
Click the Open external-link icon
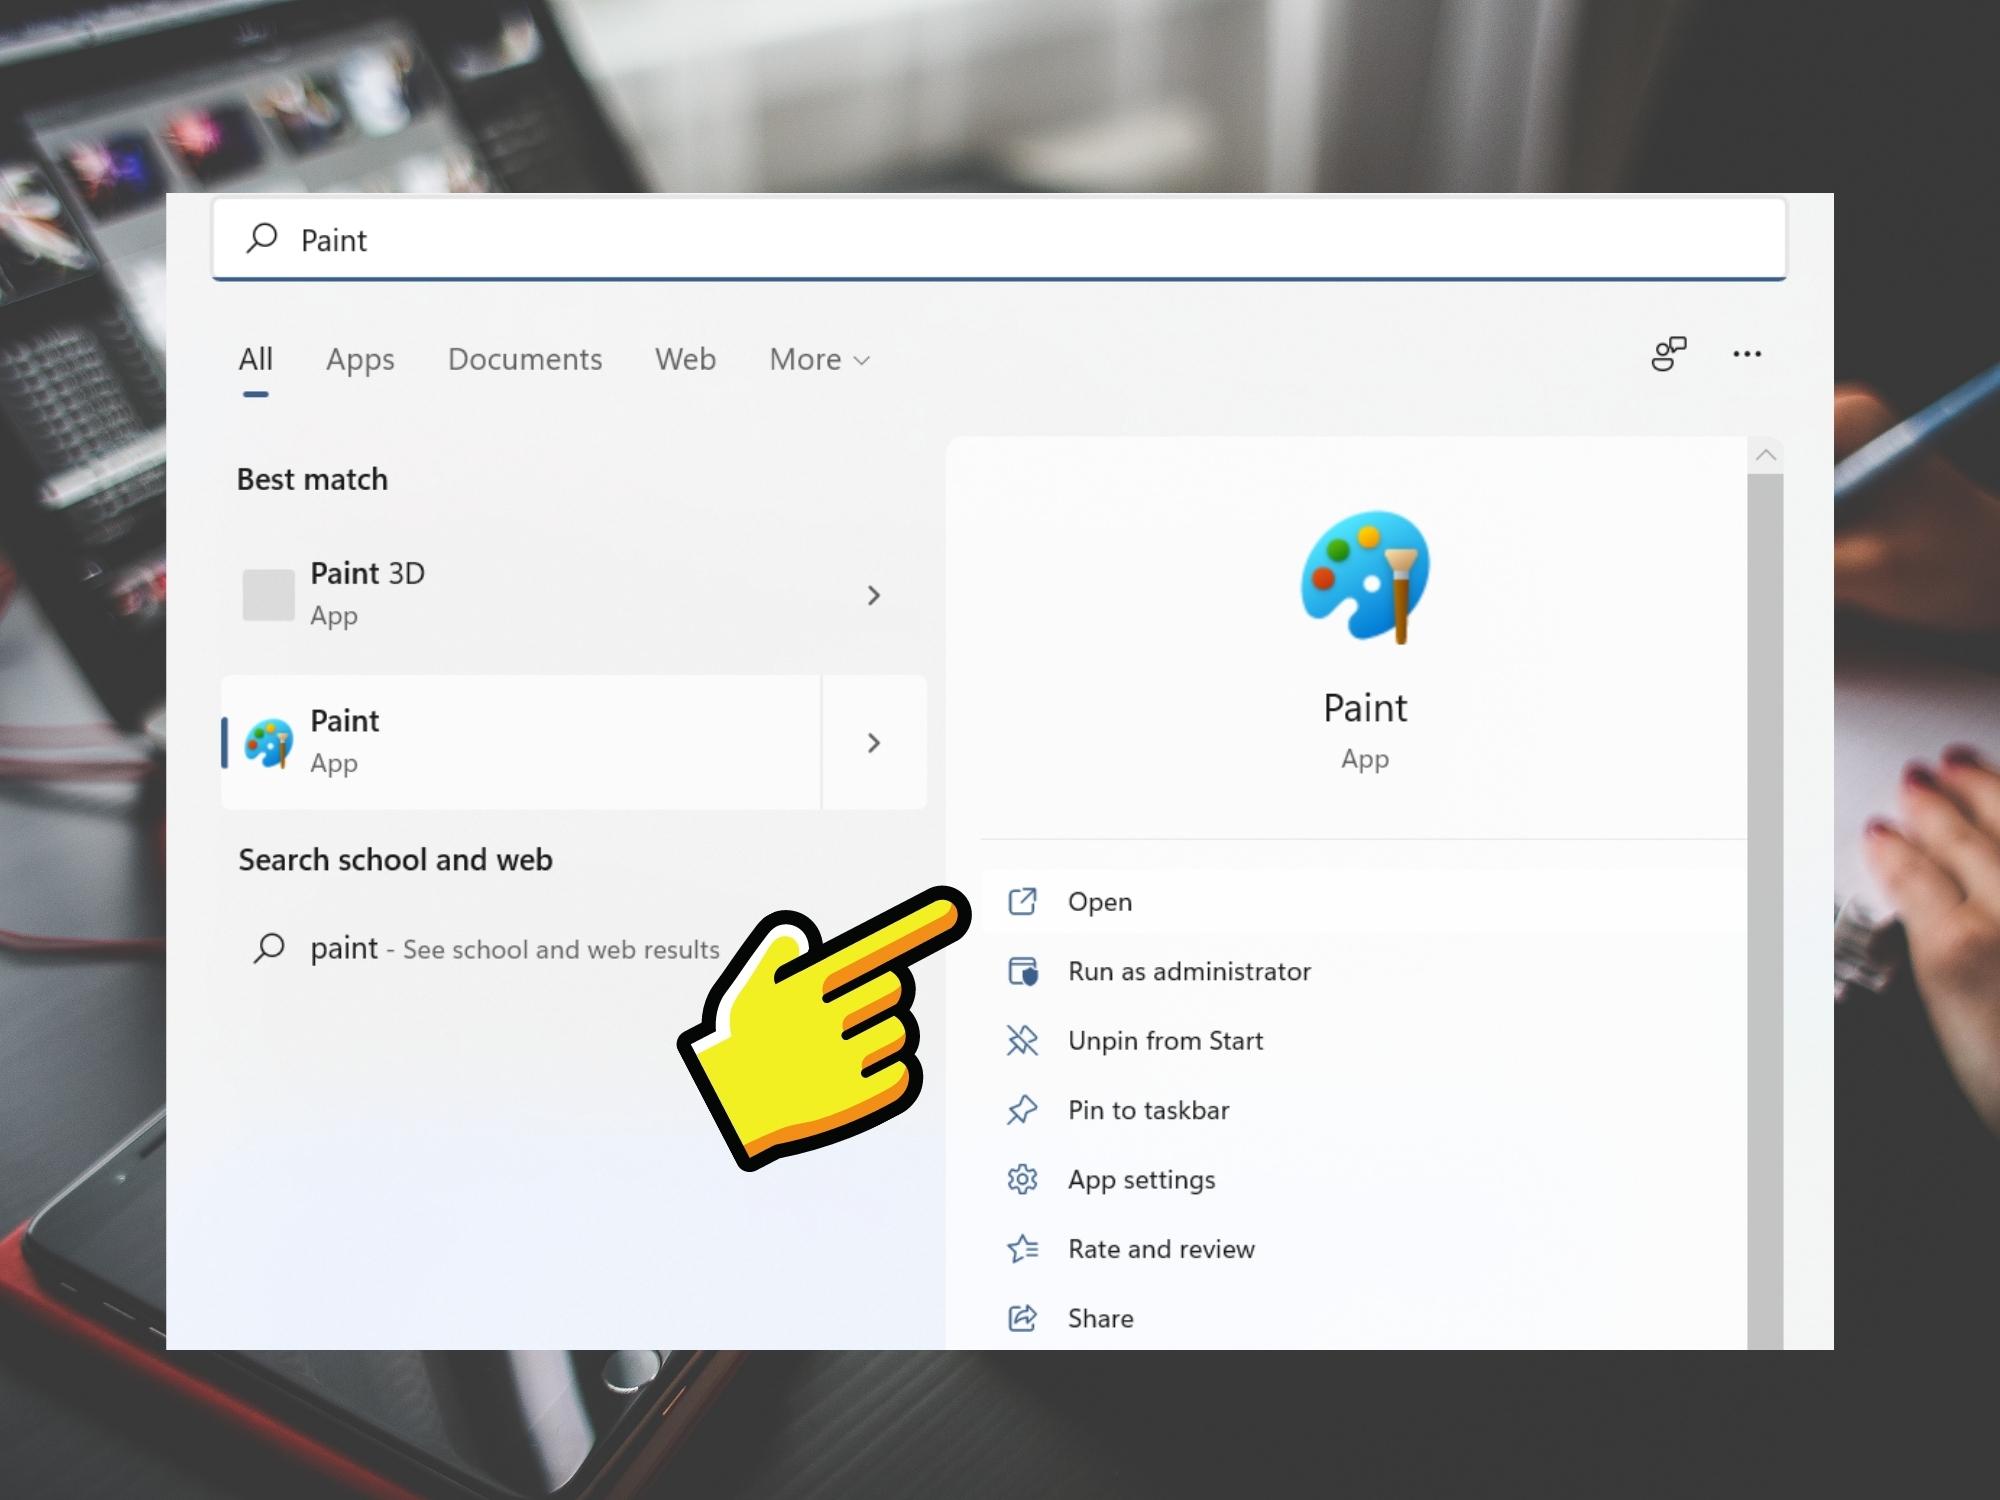[1022, 901]
